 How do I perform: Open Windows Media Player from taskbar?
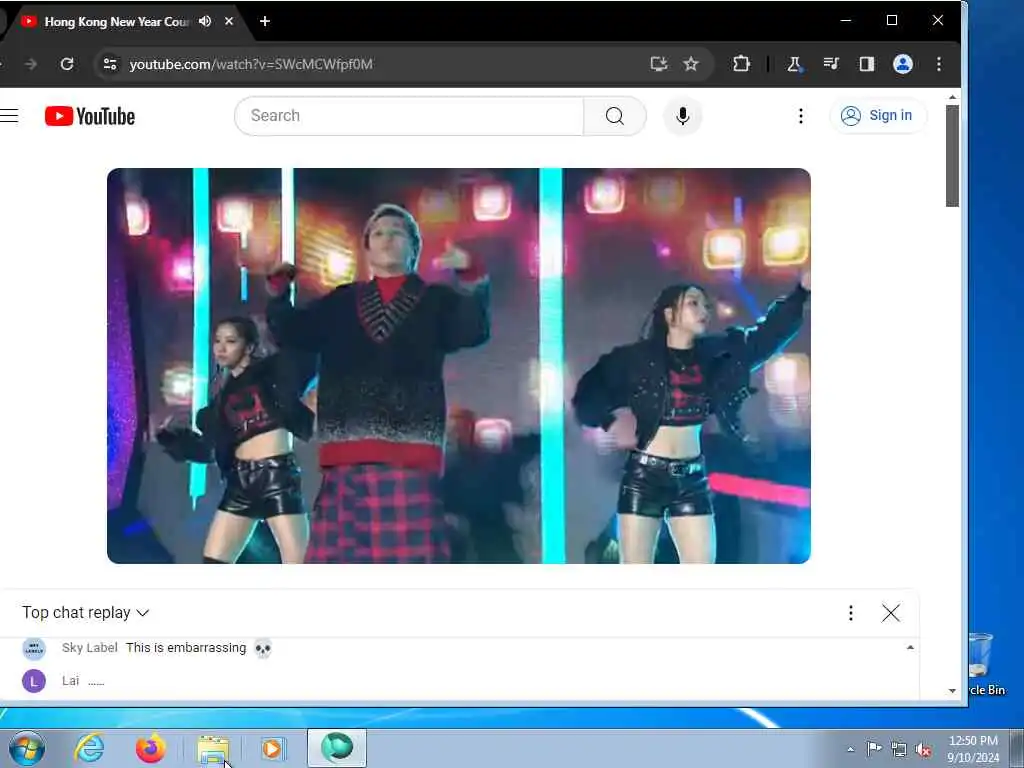[x=273, y=748]
